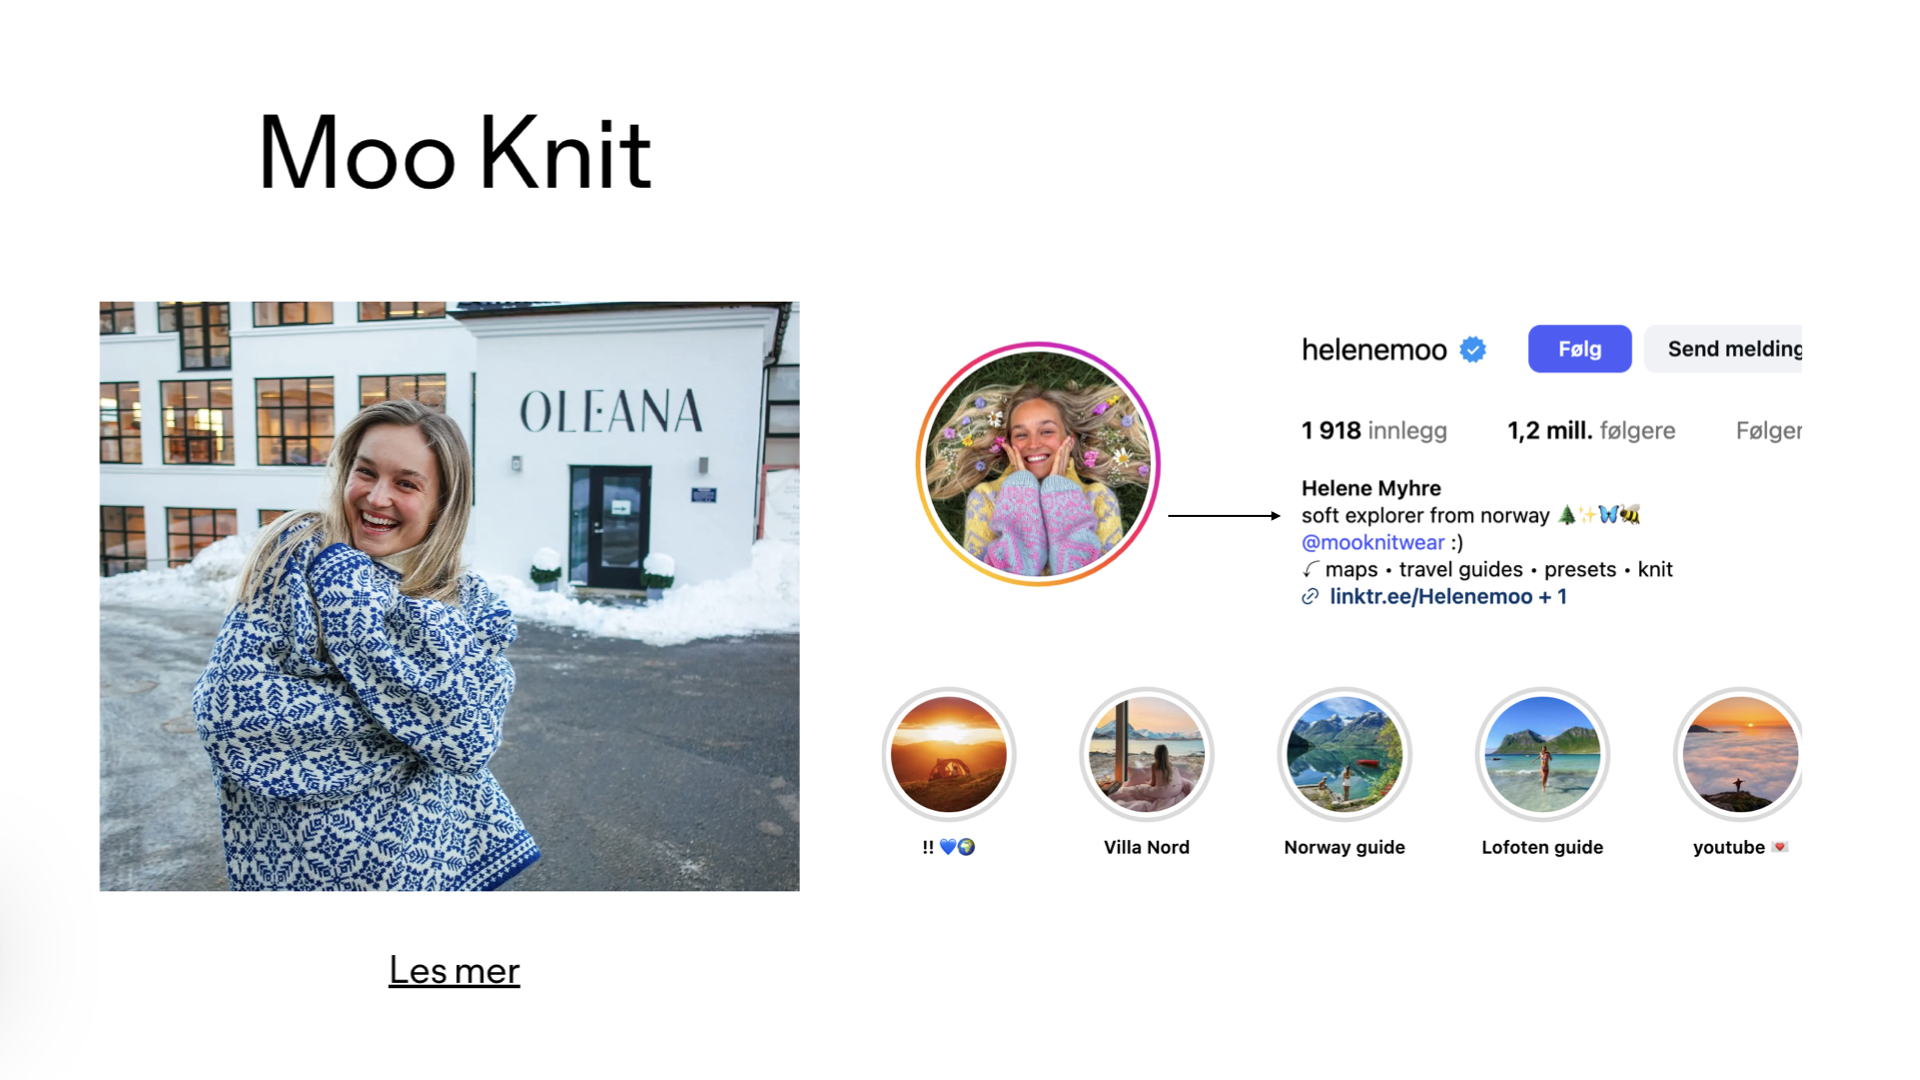Image resolution: width=1920 pixels, height=1080 pixels.
Task: Open the Villa Nord story highlight
Action: [x=1146, y=754]
